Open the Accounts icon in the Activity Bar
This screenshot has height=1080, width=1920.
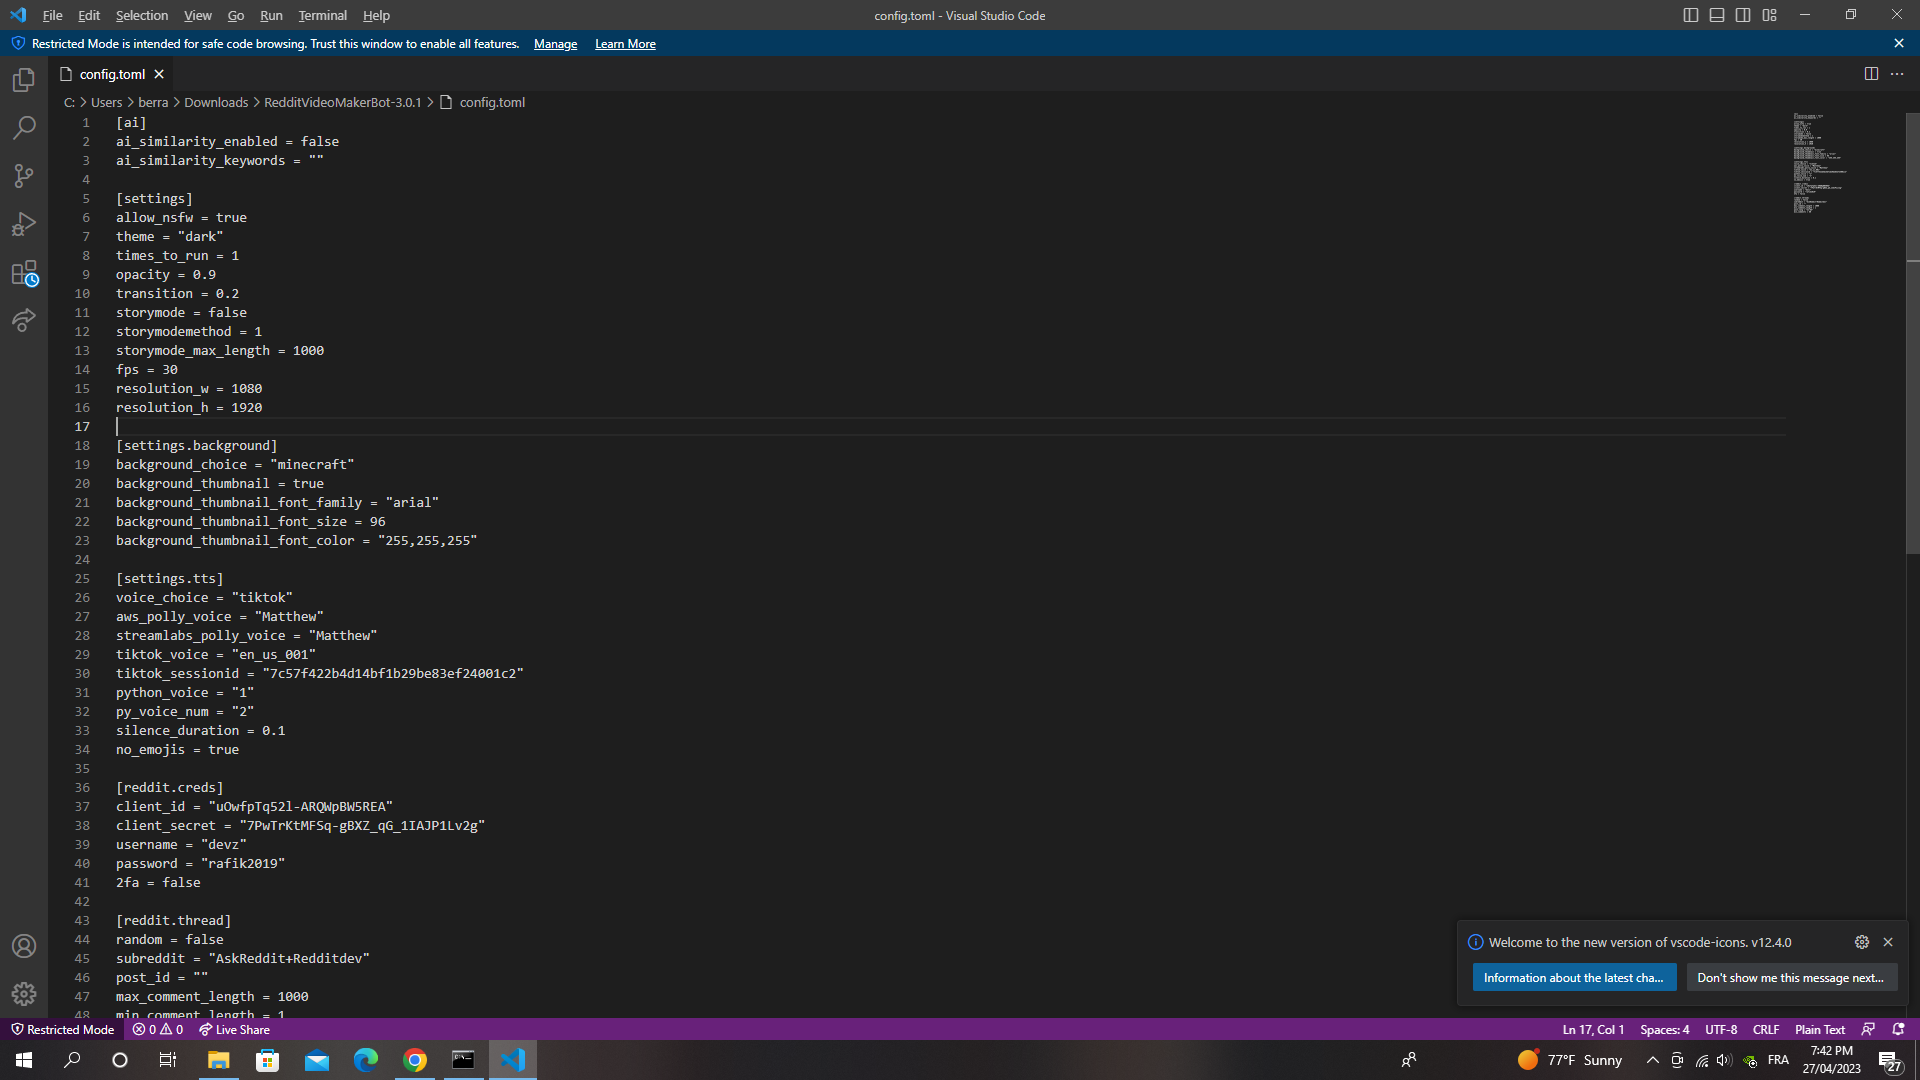(24, 946)
